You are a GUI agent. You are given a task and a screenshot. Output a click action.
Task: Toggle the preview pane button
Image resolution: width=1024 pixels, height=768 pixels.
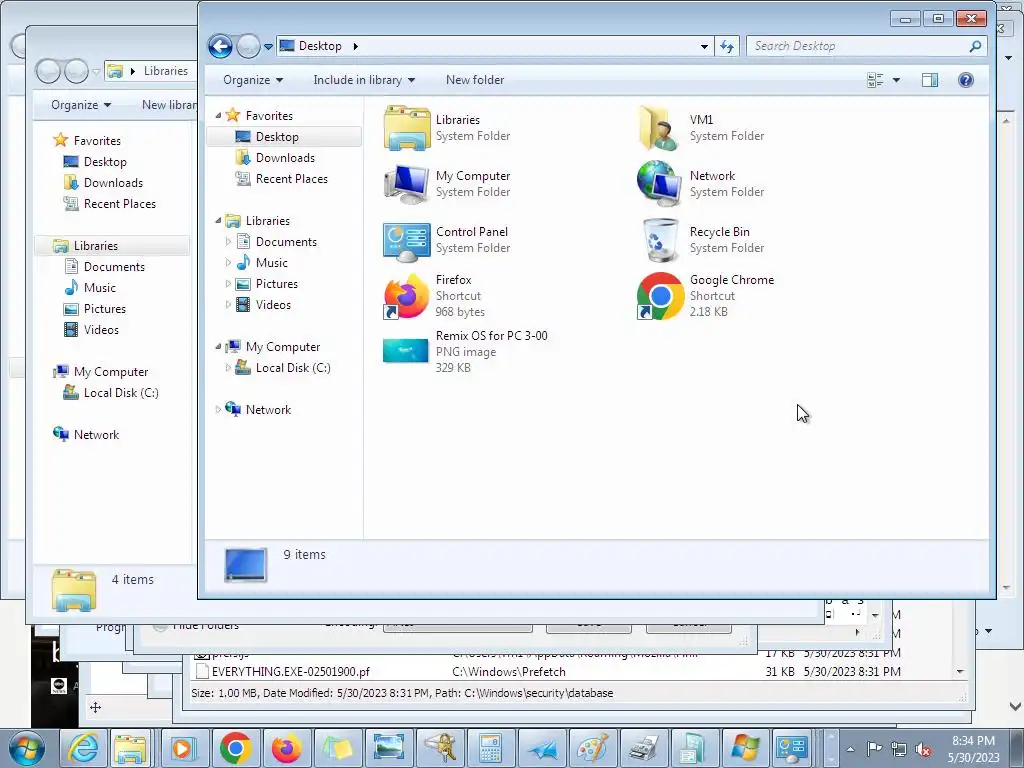[x=930, y=80]
